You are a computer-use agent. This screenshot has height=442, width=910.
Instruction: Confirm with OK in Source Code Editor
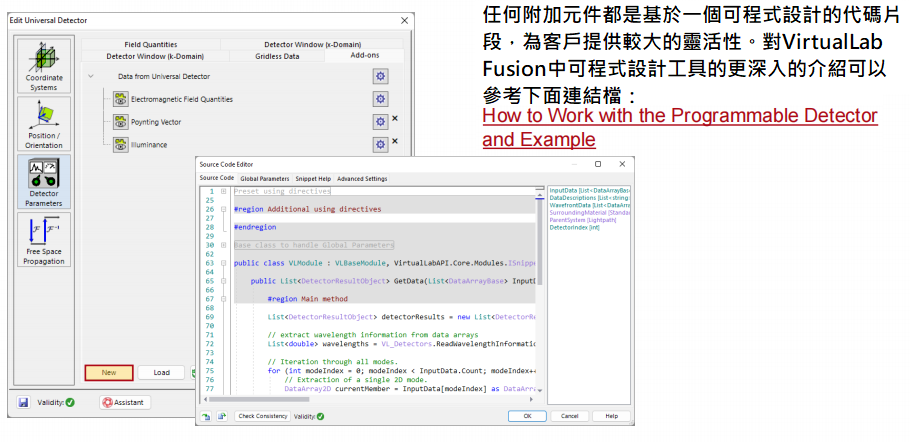(x=527, y=416)
